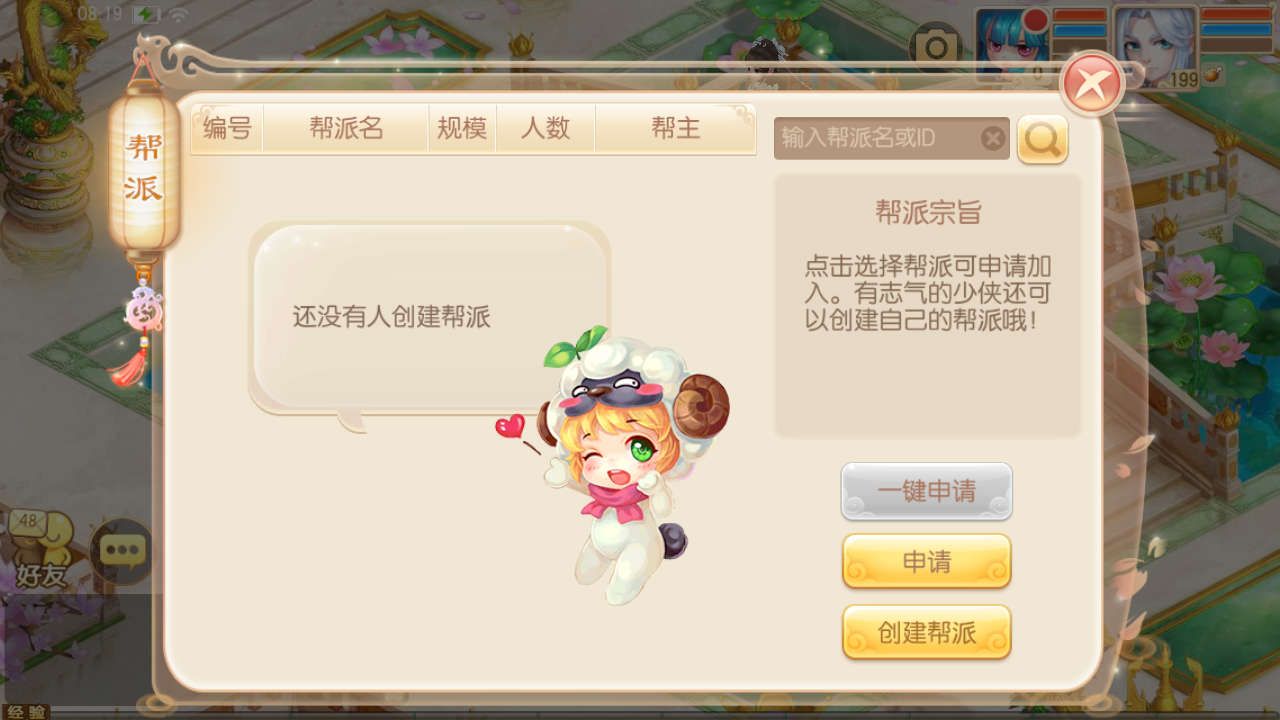The width and height of the screenshot is (1280, 720).
Task: Sort by 规模 column header
Action: [462, 128]
